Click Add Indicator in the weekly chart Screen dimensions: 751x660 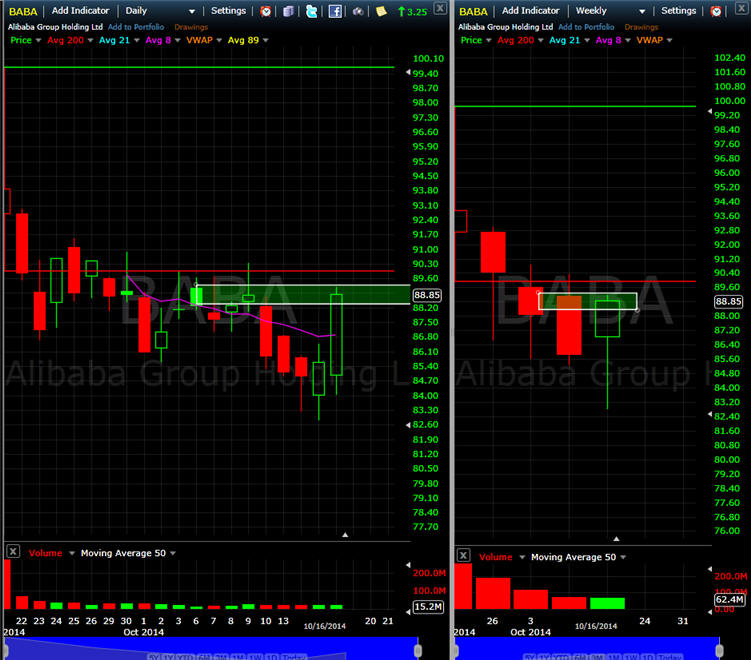(531, 11)
